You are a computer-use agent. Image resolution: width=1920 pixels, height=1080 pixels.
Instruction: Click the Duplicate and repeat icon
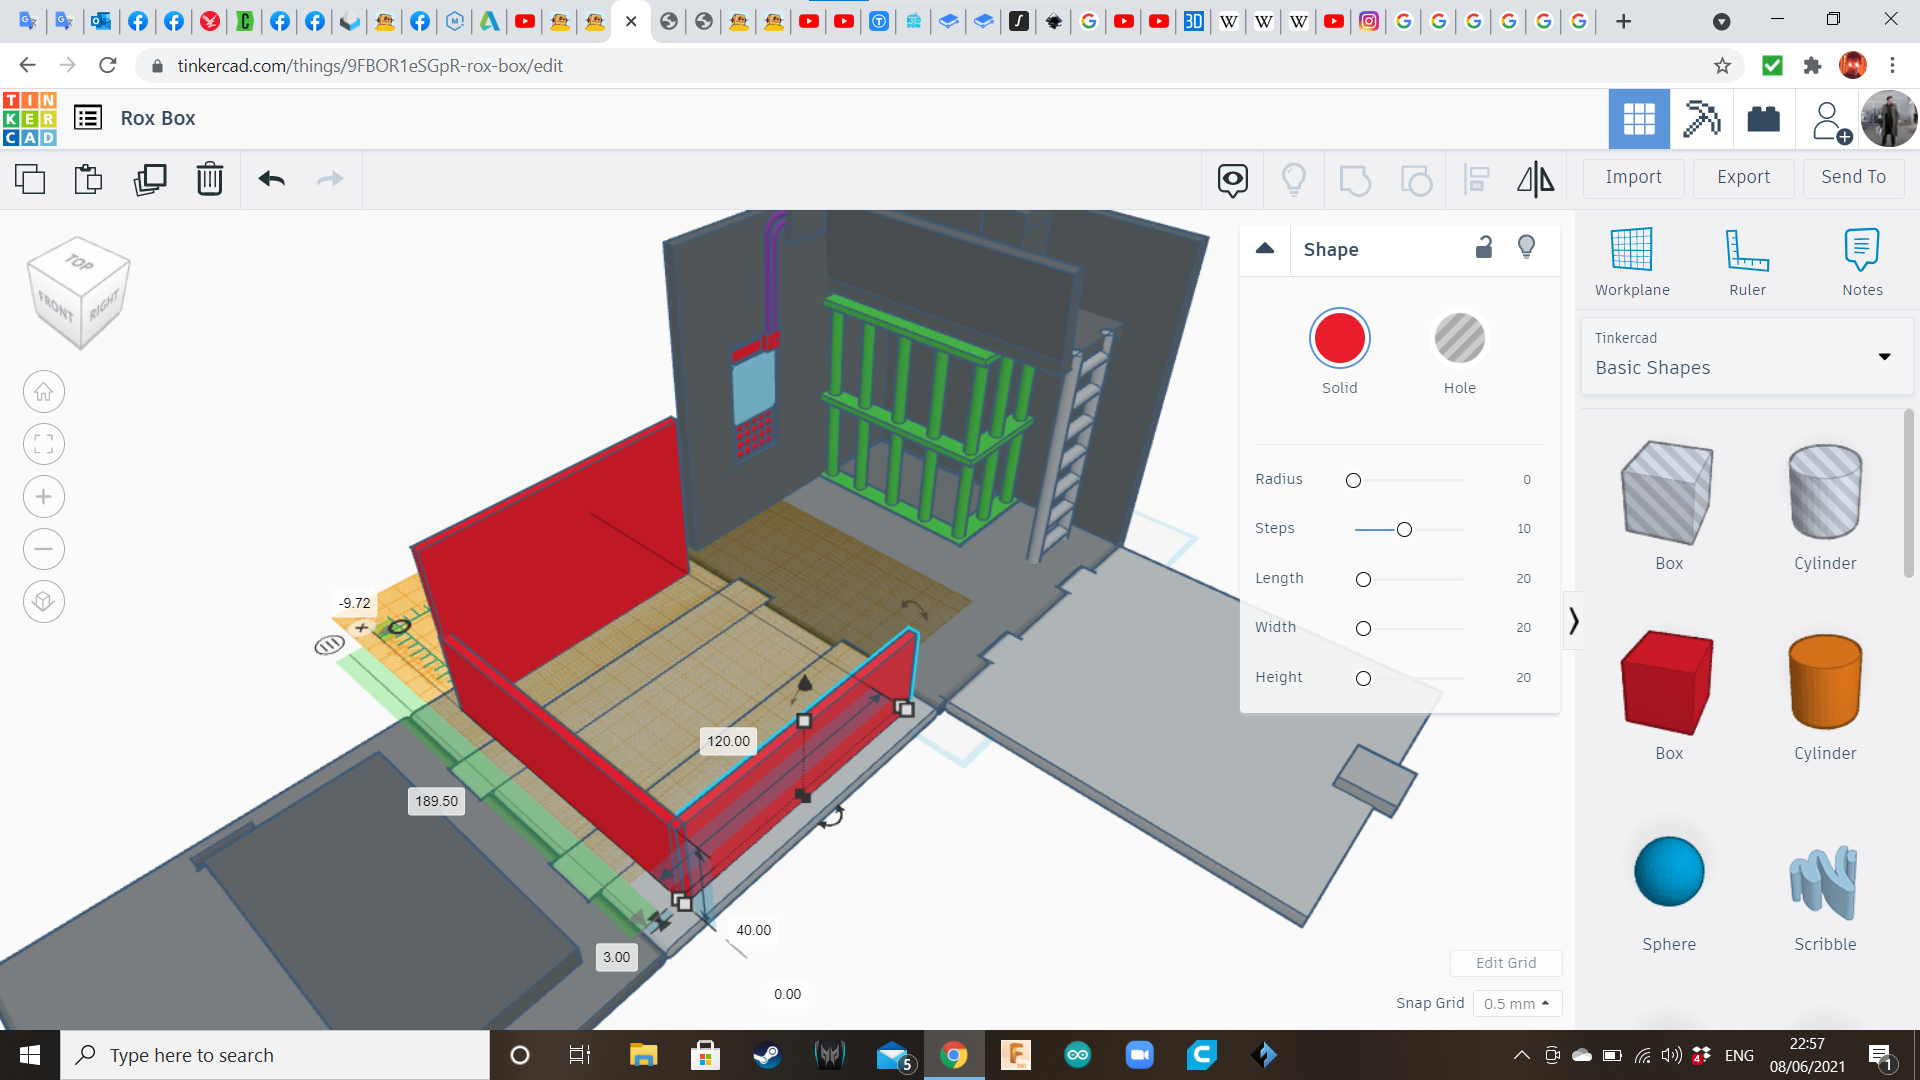point(150,179)
